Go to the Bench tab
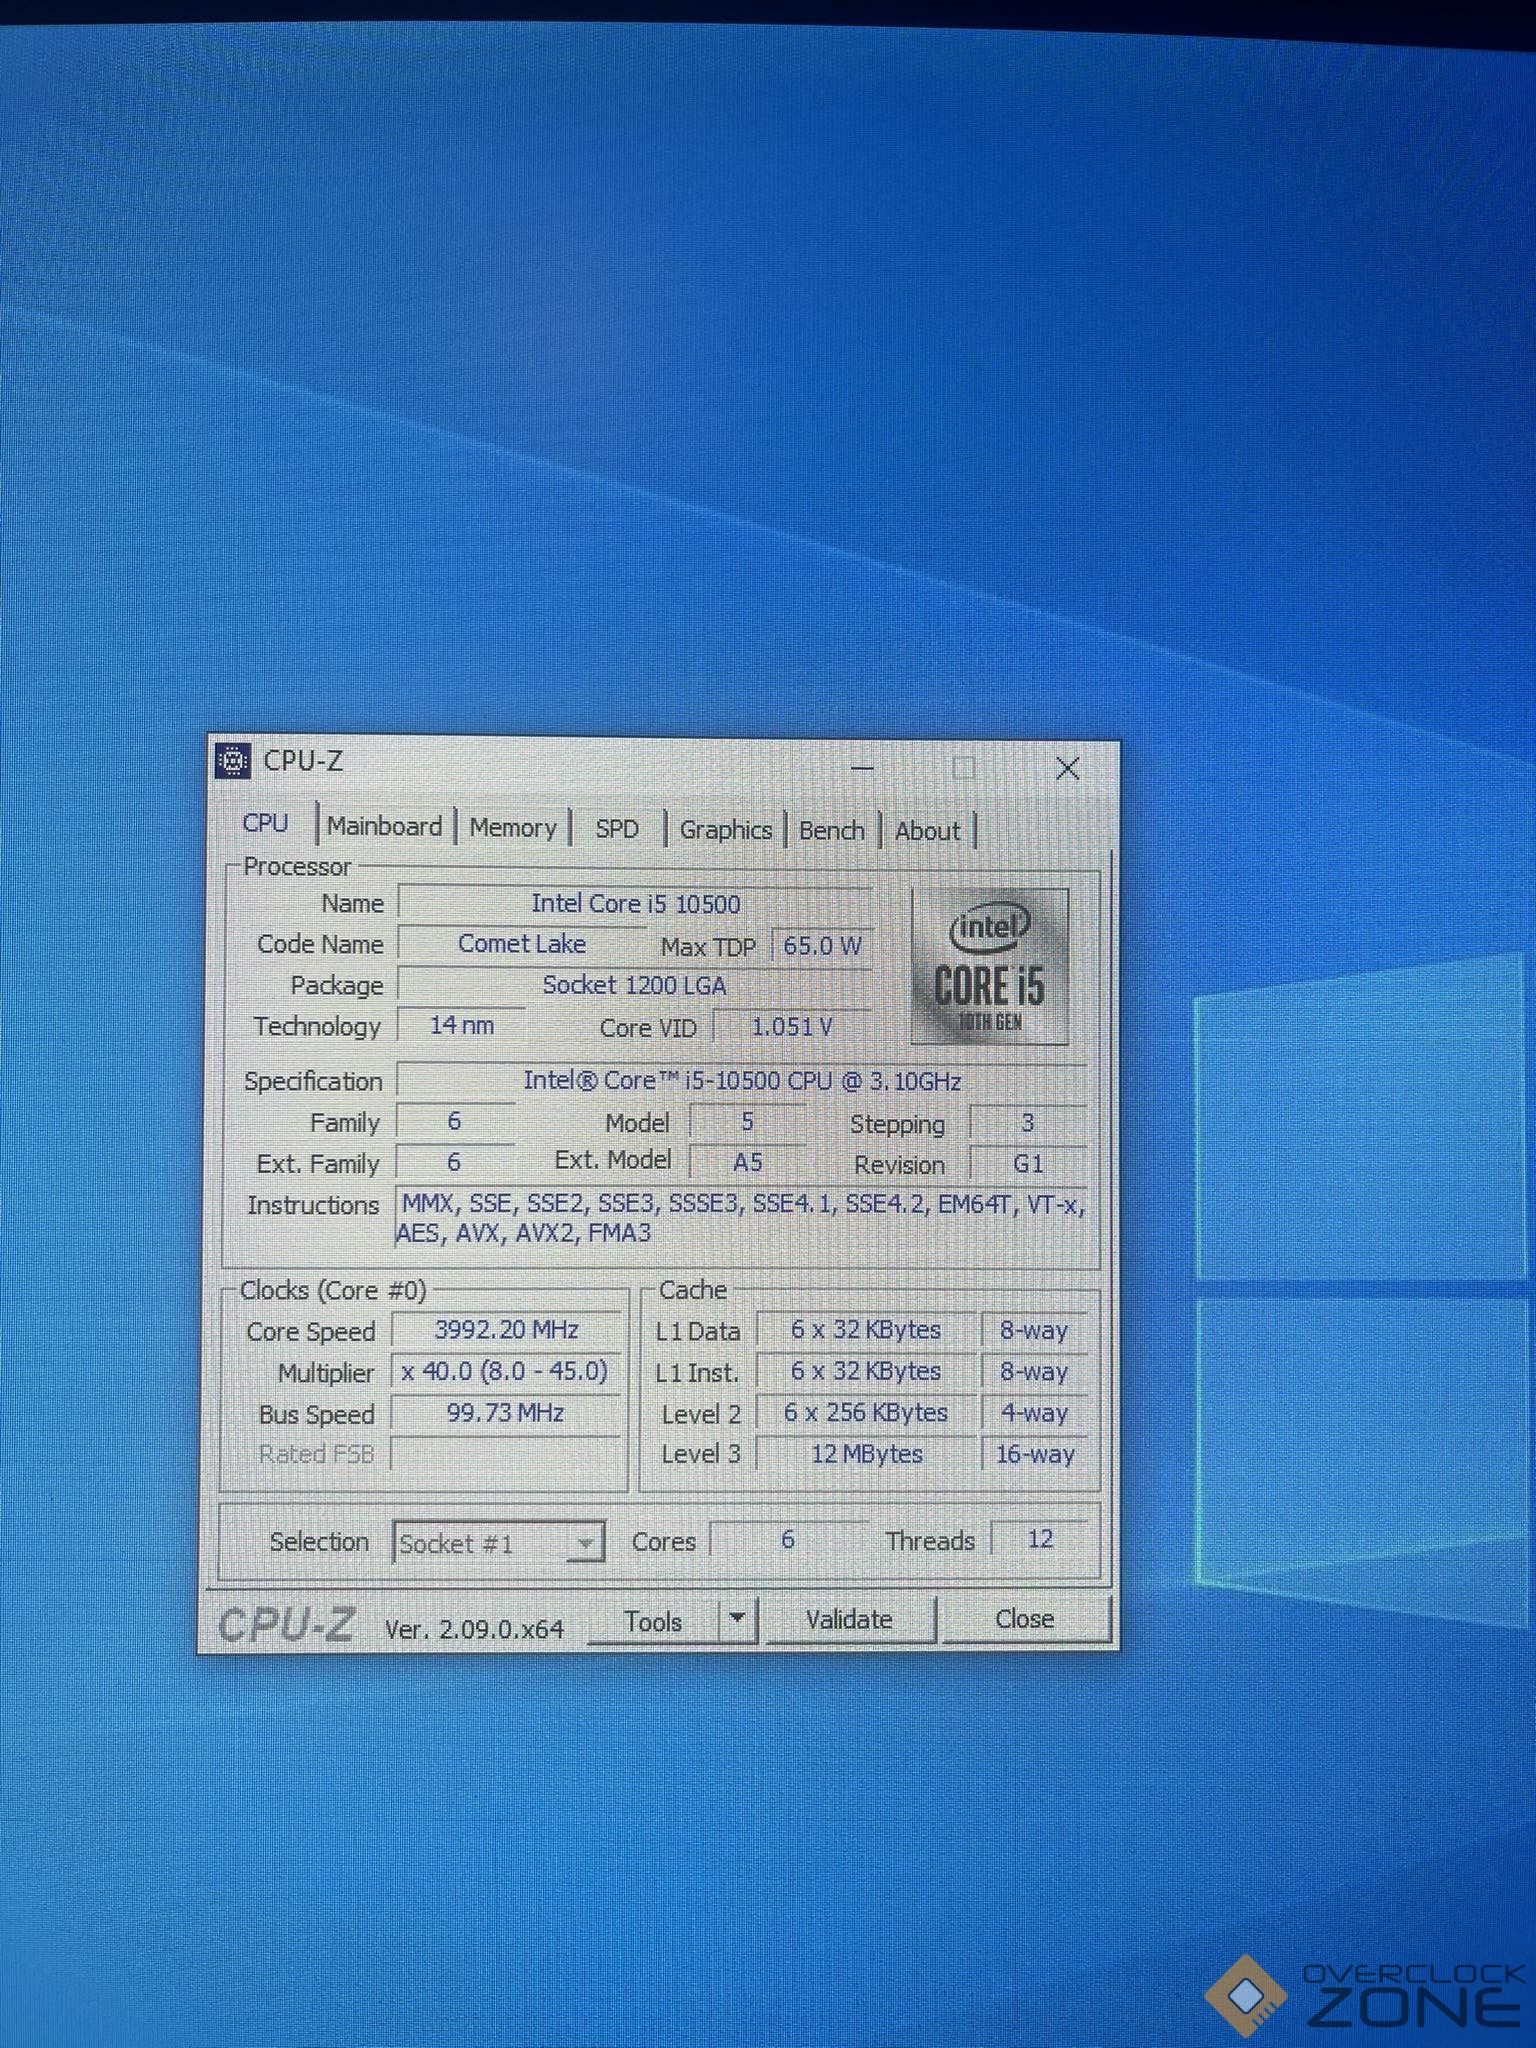The width and height of the screenshot is (1536, 2048). tap(832, 831)
